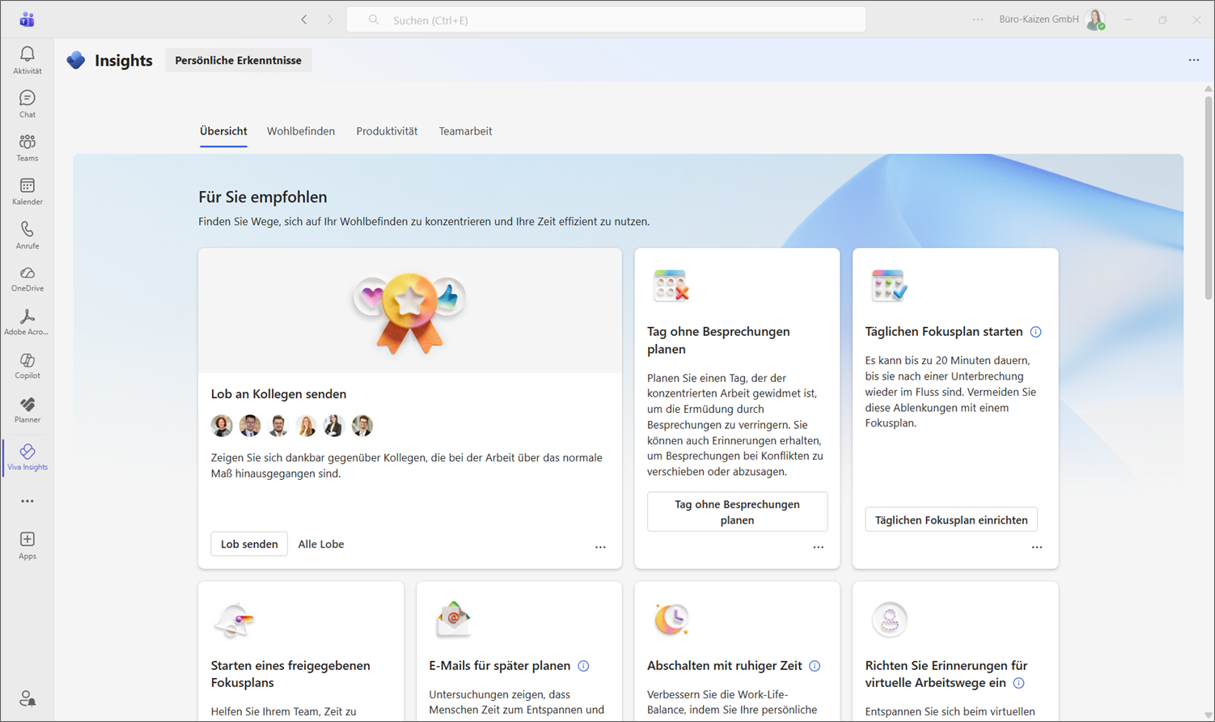
Task: Open the Kalender app icon
Action: click(x=27, y=191)
